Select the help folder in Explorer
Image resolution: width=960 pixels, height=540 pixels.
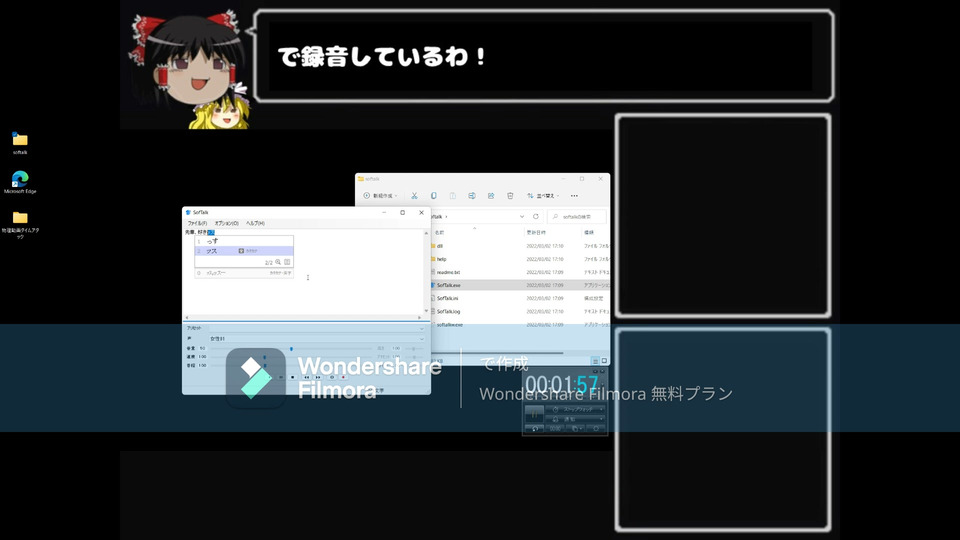441,259
